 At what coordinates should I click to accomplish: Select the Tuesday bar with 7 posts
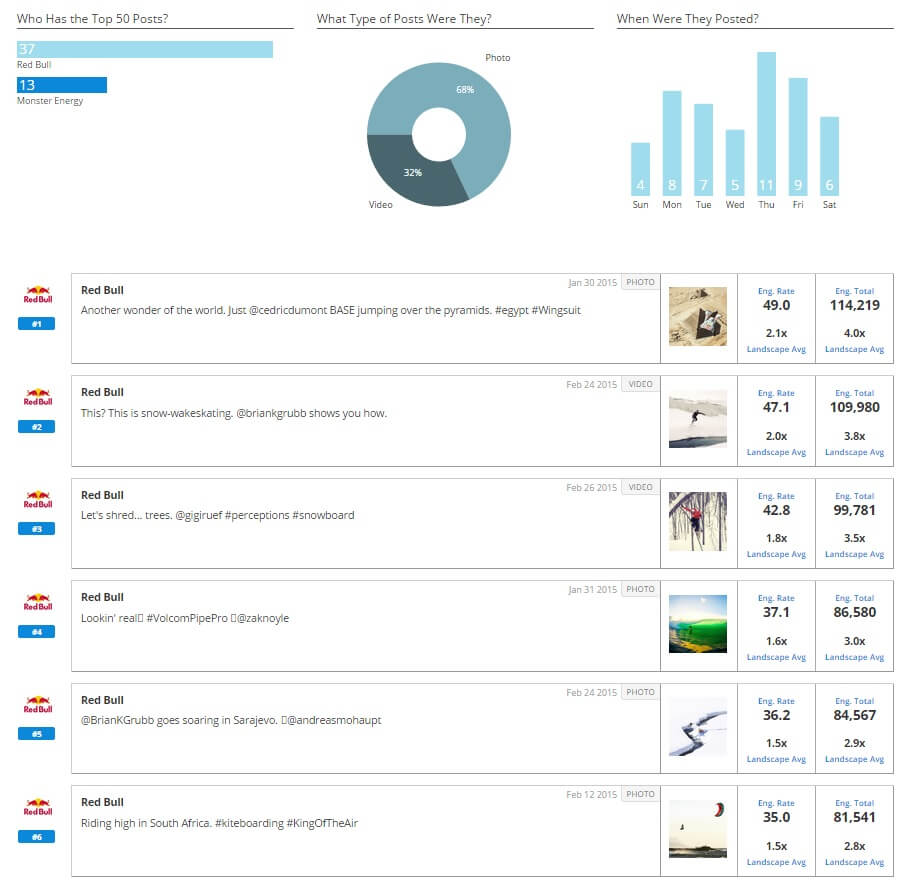(x=704, y=150)
